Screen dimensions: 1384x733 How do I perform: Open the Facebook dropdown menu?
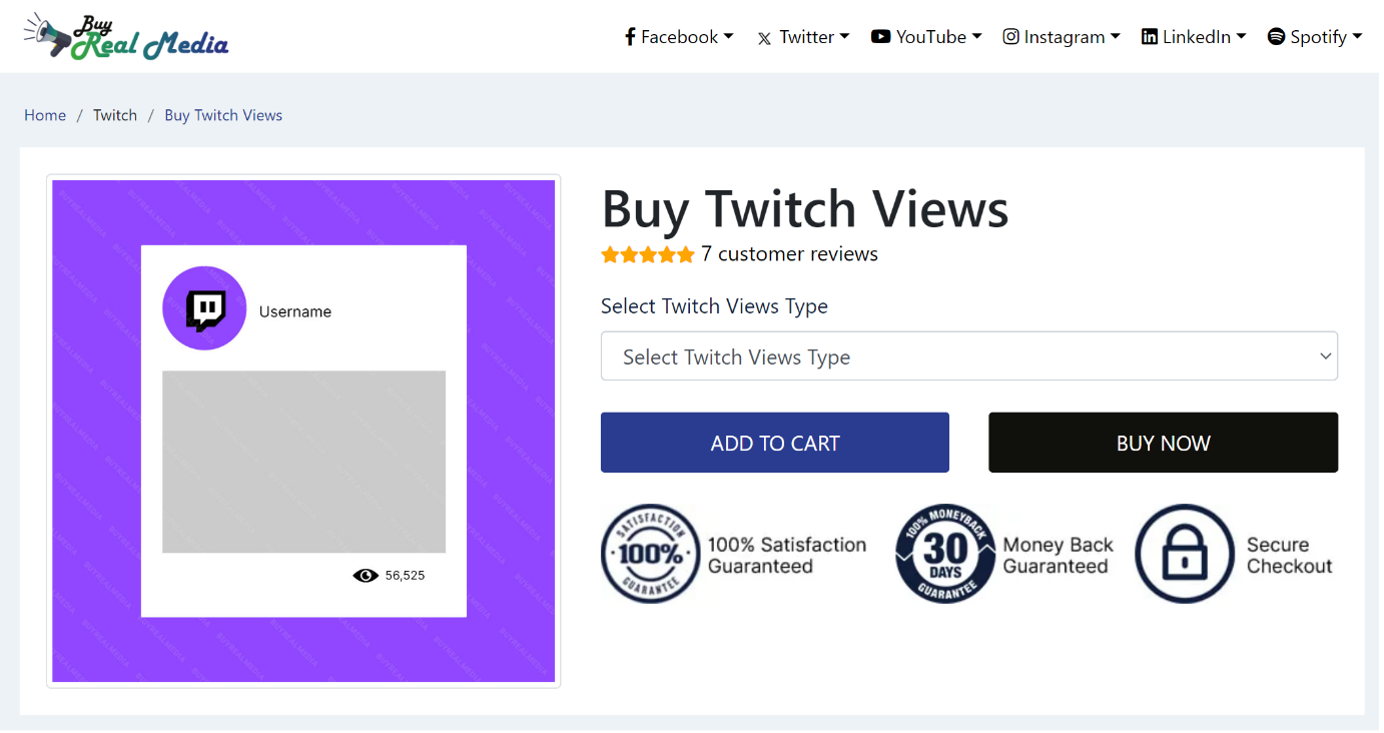point(679,37)
